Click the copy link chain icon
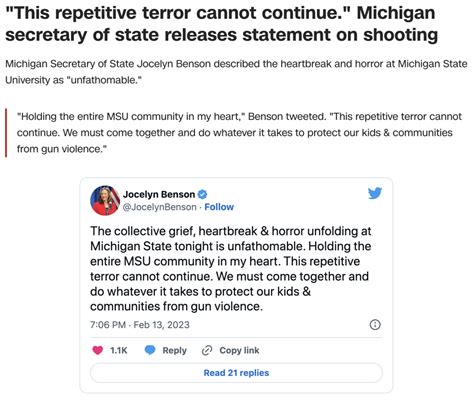Image resolution: width=474 pixels, height=401 pixels. coord(207,350)
